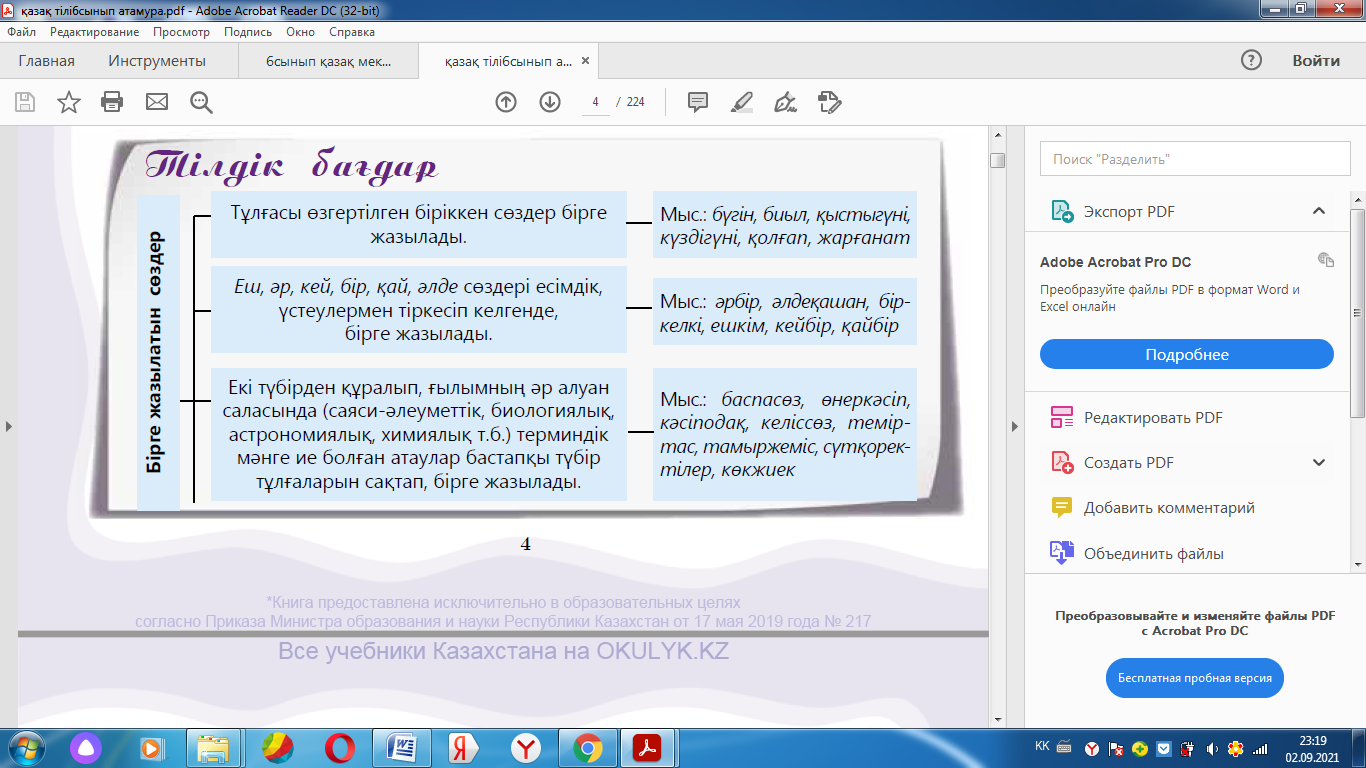
Task: Open the find text magnifier icon
Action: [201, 102]
